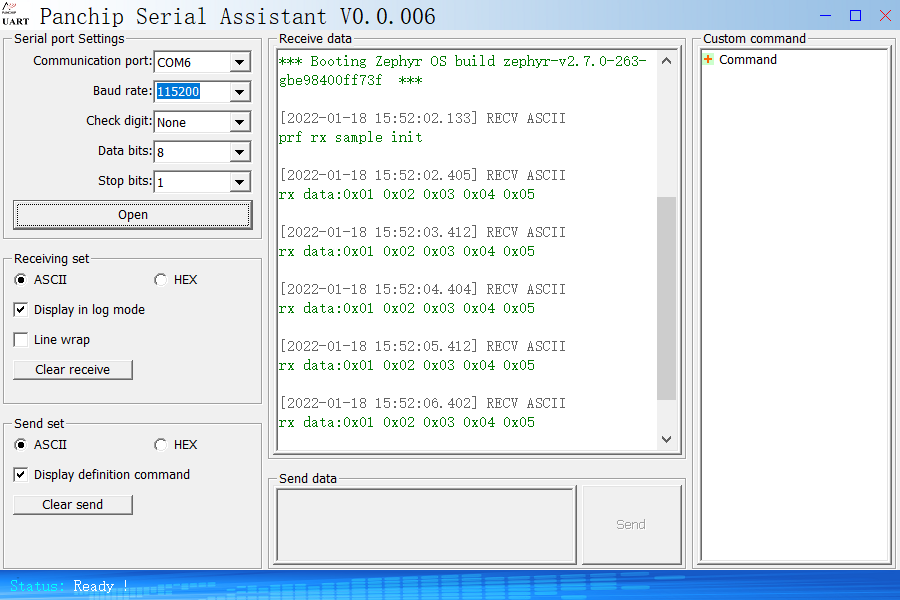Select HEX in Send set
Image resolution: width=900 pixels, height=600 pixels.
(x=176, y=444)
